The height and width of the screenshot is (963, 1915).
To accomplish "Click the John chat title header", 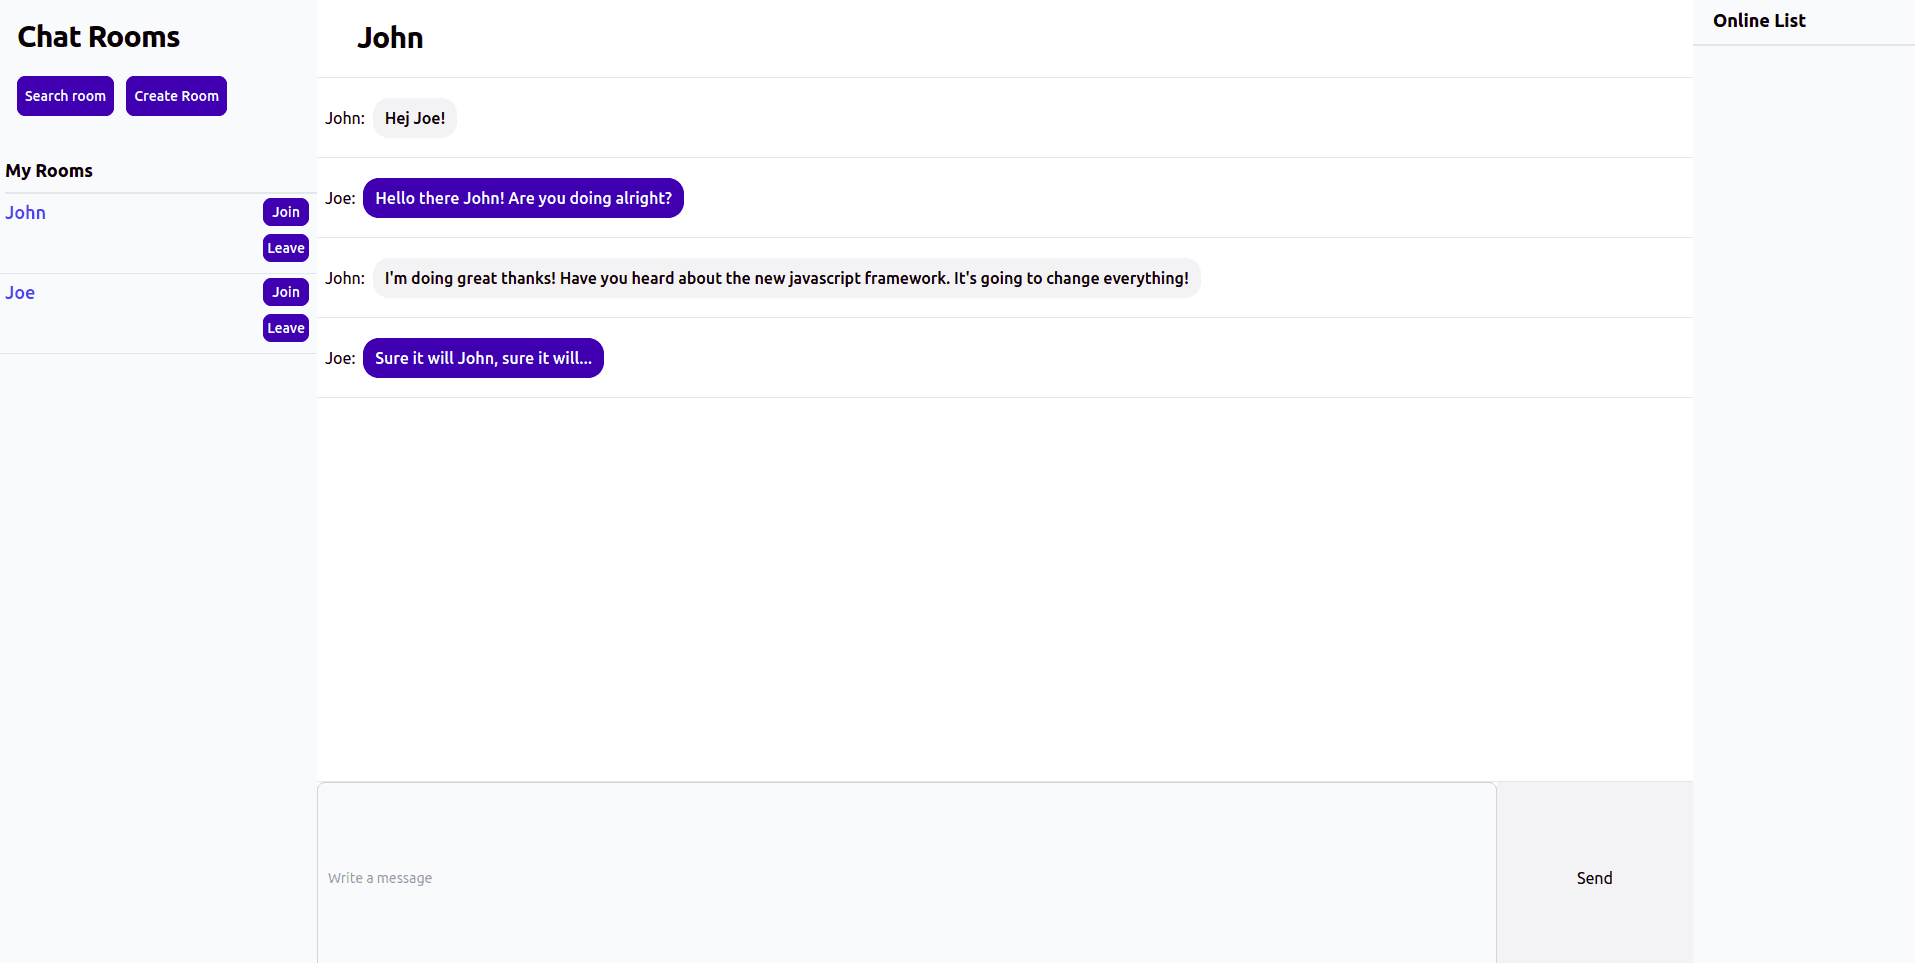I will tap(390, 38).
